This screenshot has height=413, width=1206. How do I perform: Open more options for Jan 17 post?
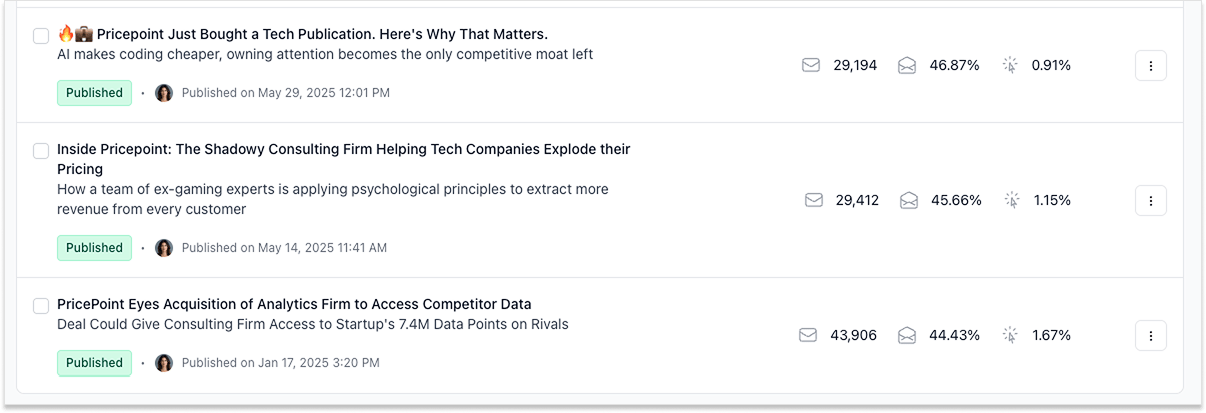(x=1150, y=335)
